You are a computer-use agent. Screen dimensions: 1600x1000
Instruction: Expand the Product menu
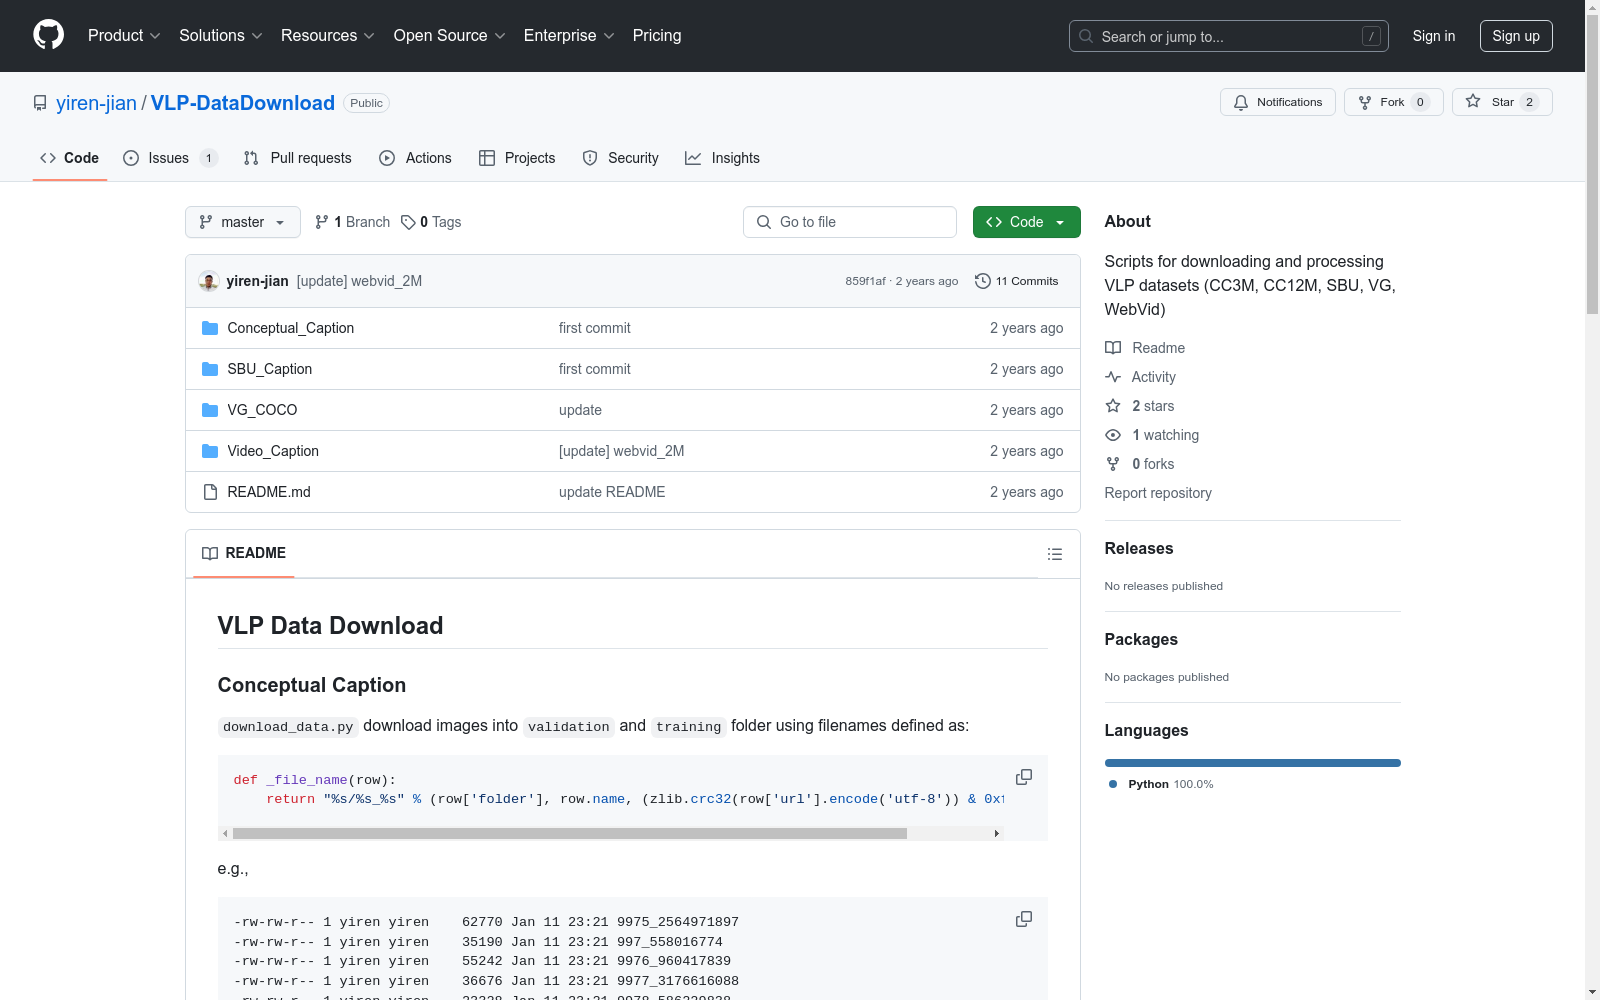point(124,36)
